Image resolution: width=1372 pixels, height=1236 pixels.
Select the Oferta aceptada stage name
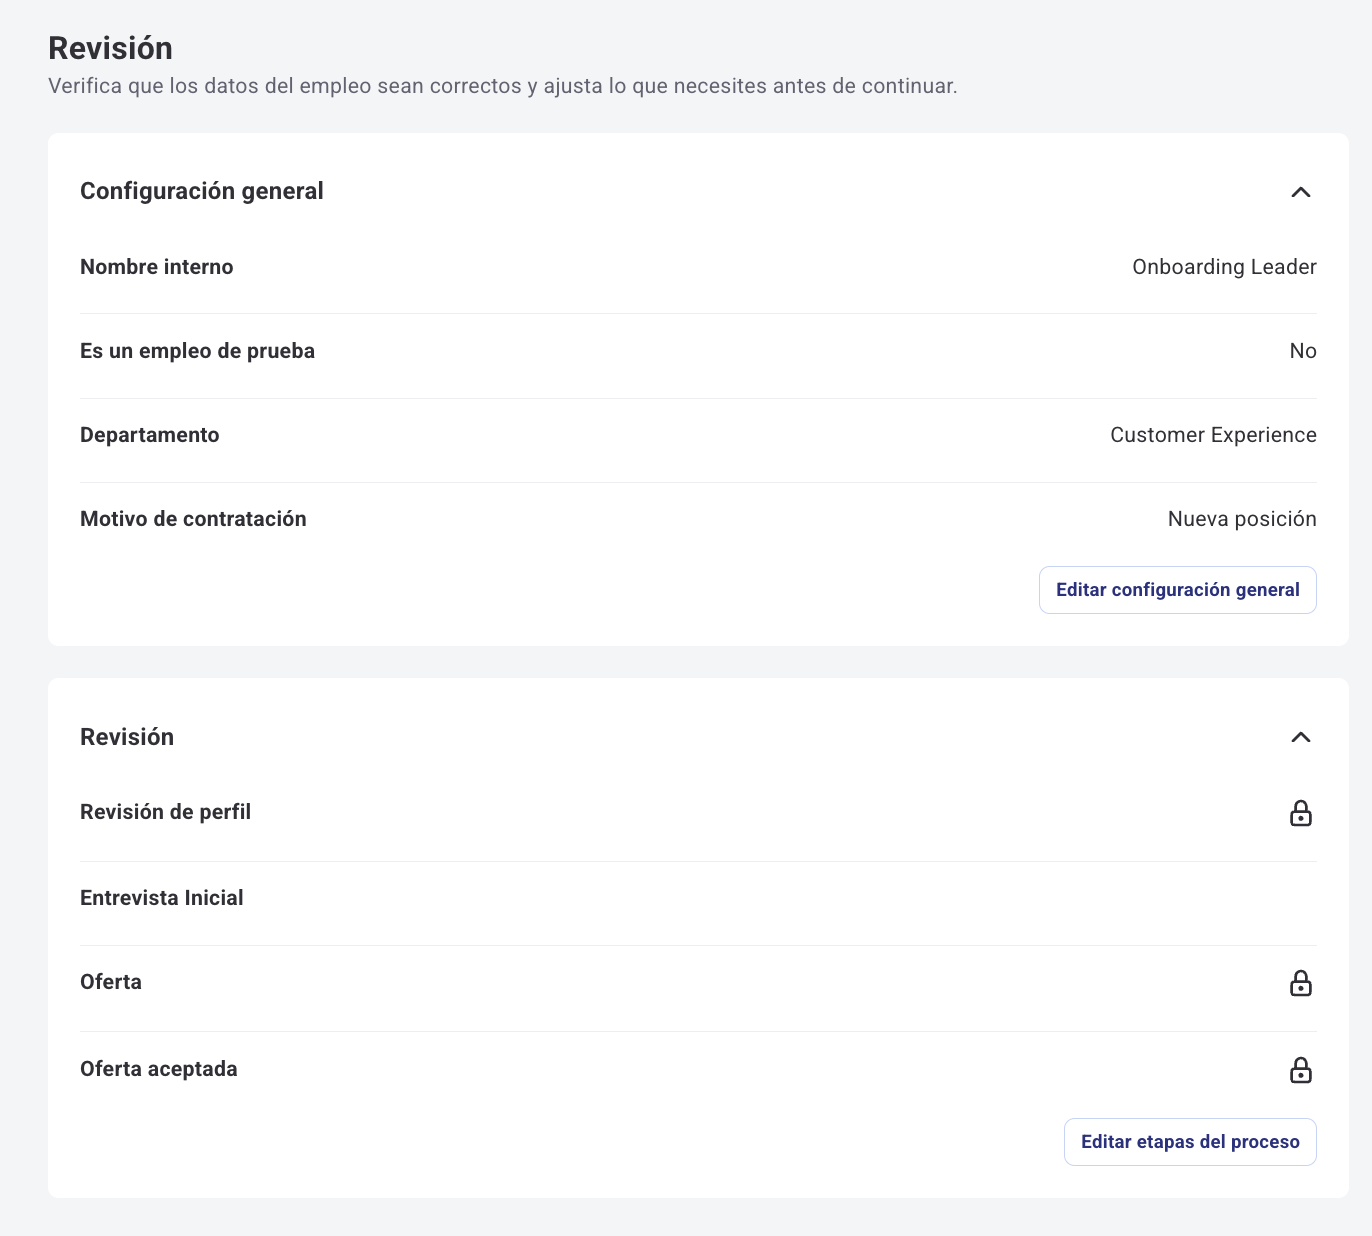coord(159,1069)
